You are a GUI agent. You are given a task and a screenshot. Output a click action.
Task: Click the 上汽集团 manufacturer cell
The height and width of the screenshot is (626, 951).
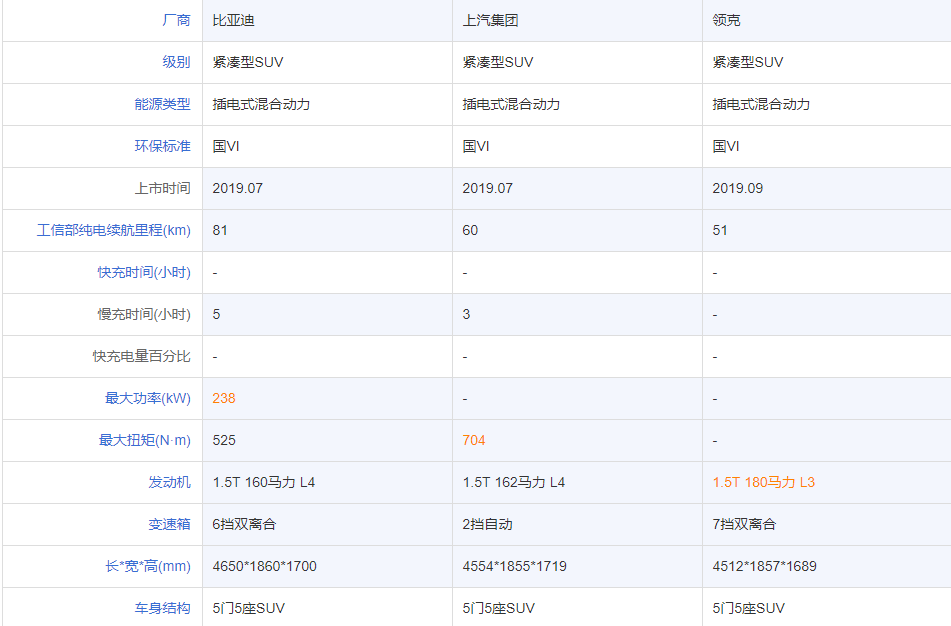pyautogui.click(x=577, y=21)
